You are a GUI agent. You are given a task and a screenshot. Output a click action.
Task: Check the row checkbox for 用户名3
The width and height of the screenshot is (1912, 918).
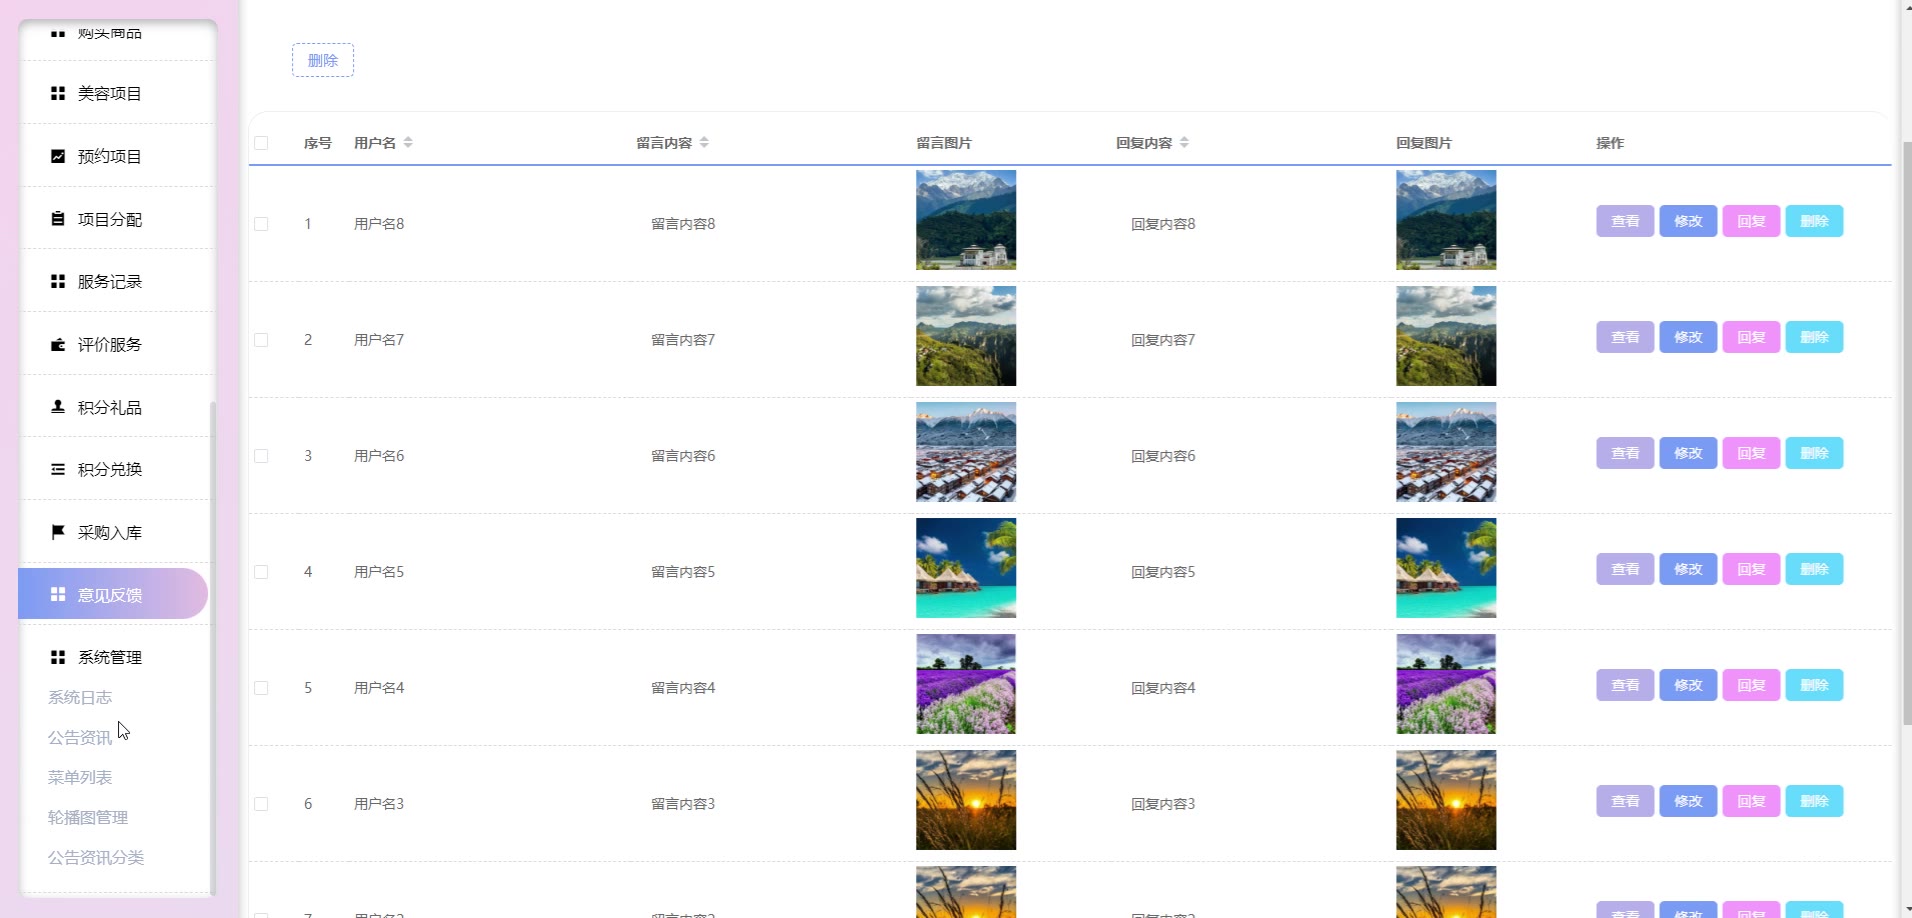point(261,804)
